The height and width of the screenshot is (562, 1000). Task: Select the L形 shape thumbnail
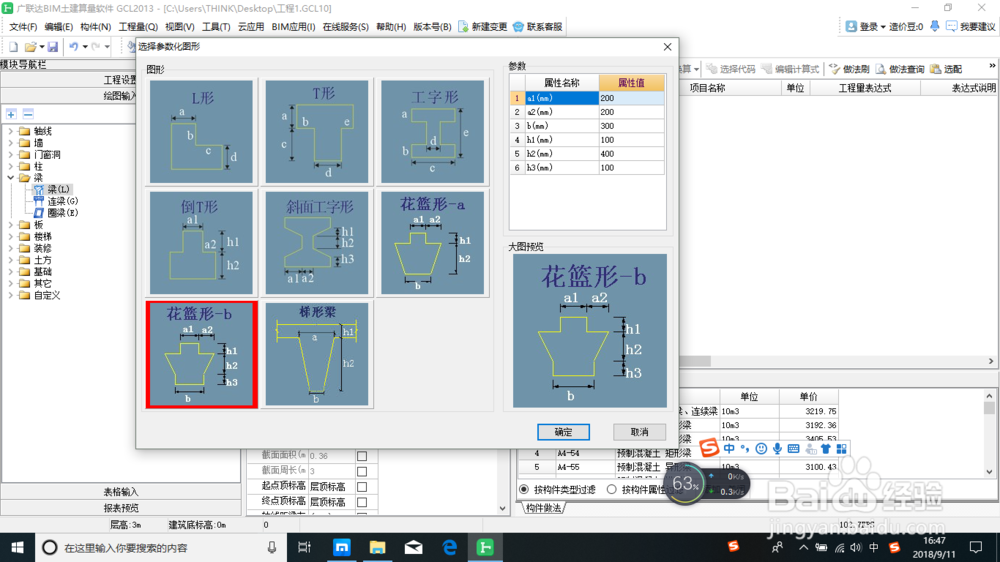(x=201, y=131)
